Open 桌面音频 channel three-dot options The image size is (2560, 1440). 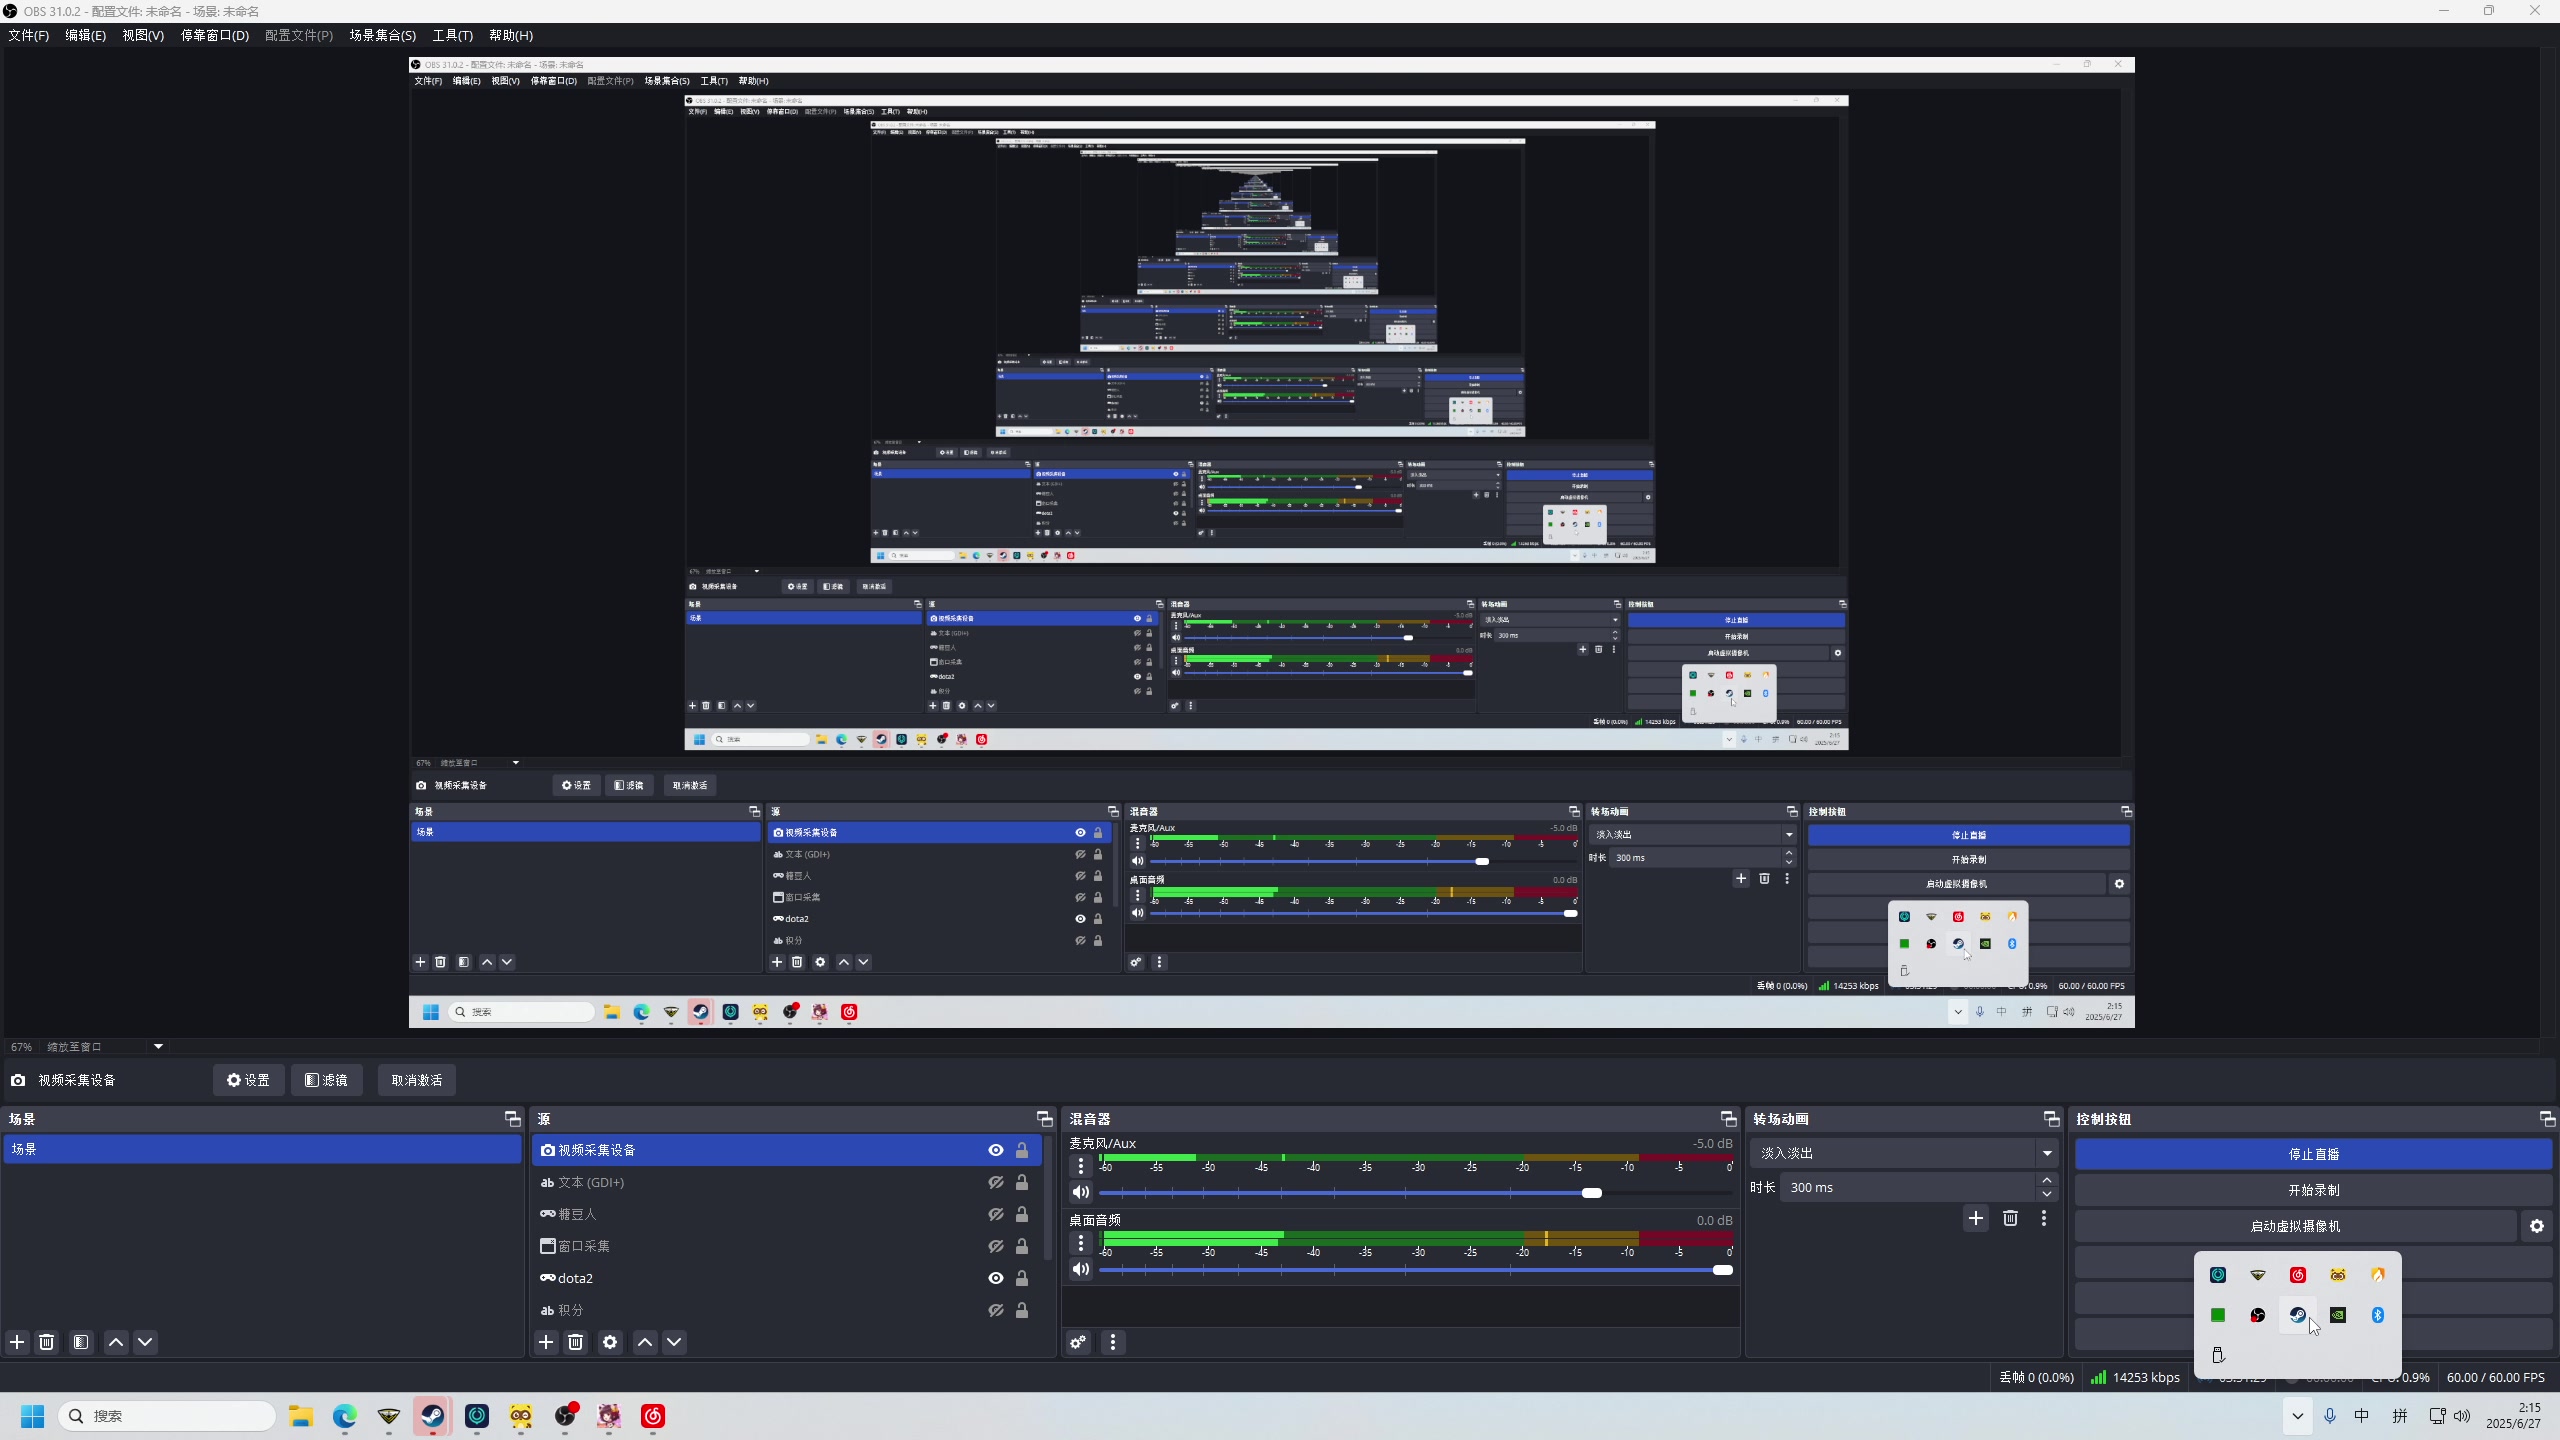pos(1081,1243)
